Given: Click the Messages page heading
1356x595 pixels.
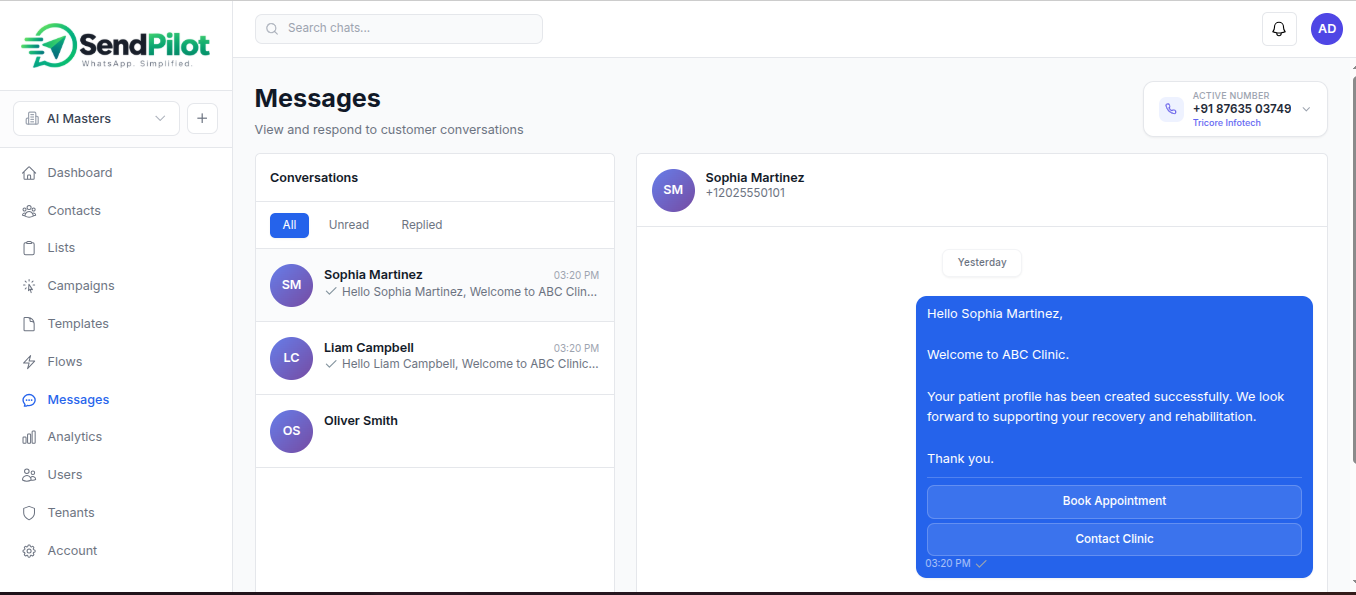Looking at the screenshot, I should [x=317, y=98].
